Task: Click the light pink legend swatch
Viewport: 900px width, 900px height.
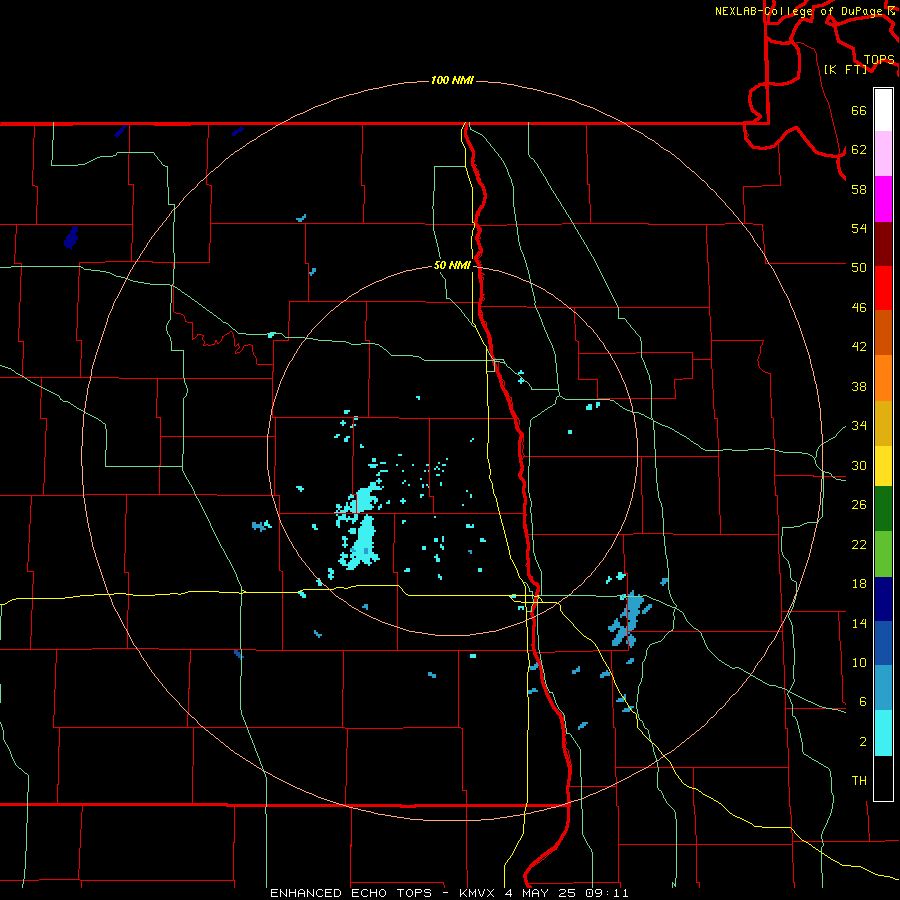Action: pyautogui.click(x=883, y=154)
